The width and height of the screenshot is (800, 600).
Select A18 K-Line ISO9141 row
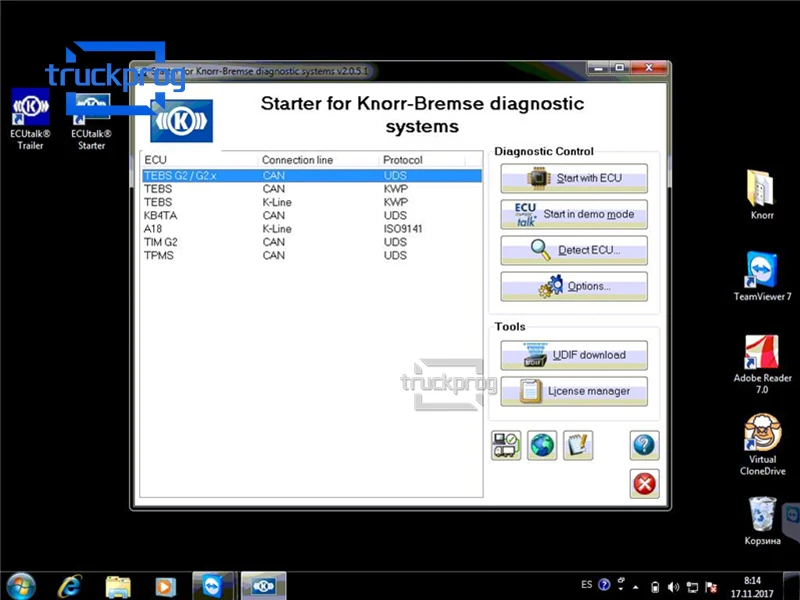pos(312,229)
